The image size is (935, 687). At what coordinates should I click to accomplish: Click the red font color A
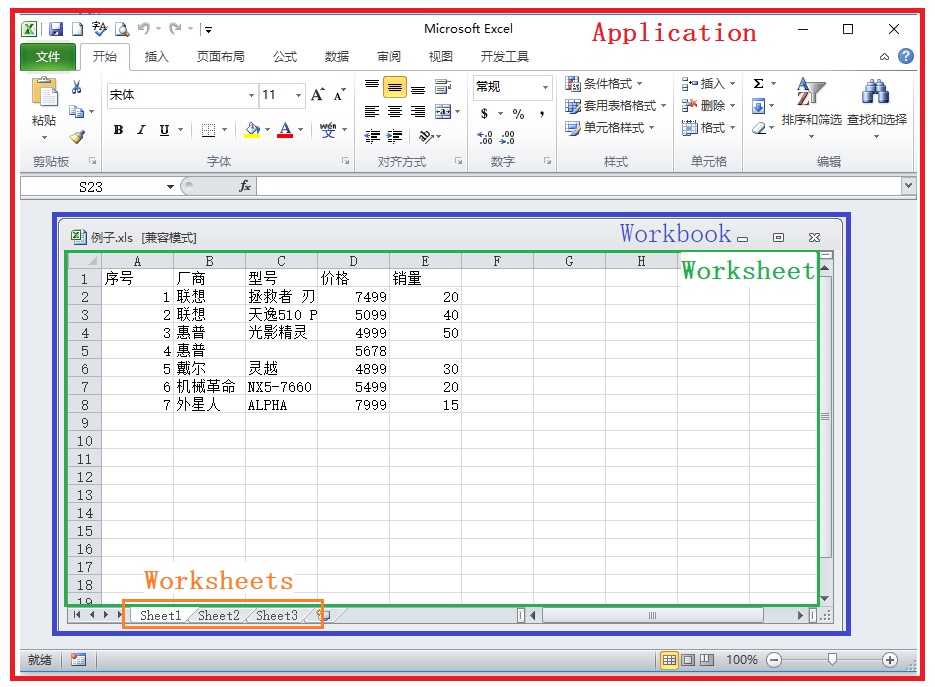coord(286,130)
